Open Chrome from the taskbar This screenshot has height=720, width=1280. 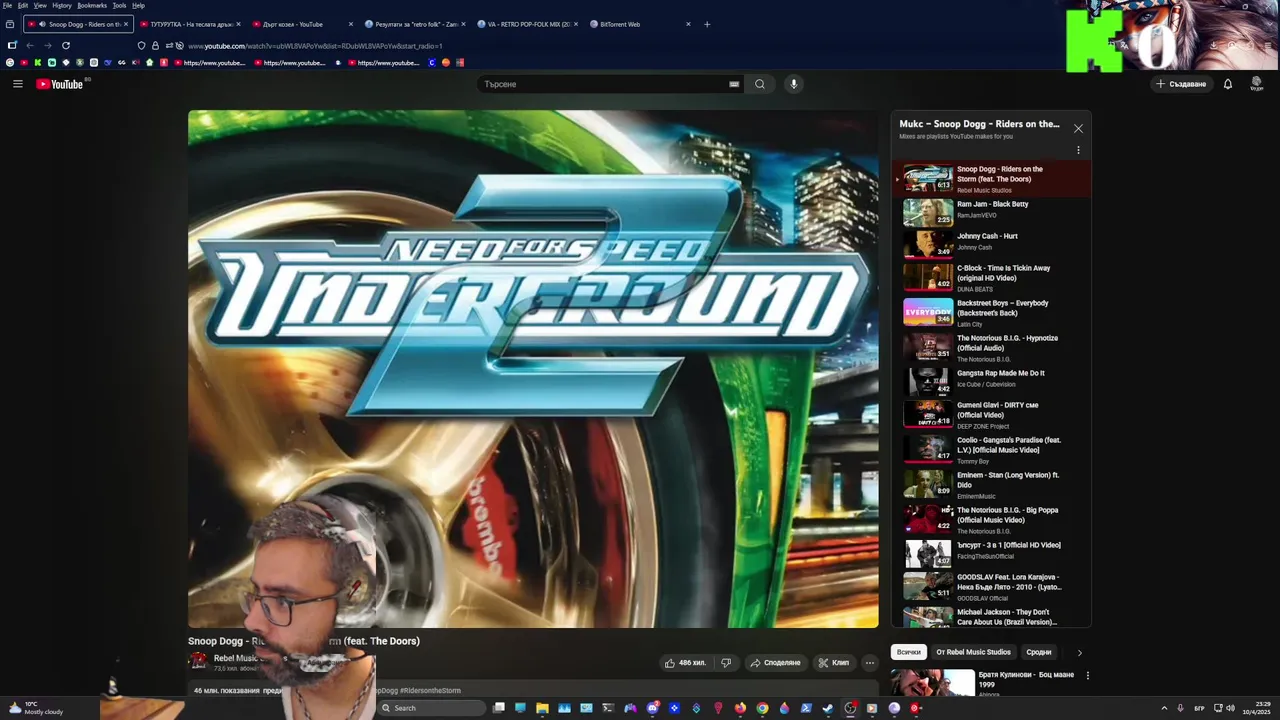[x=762, y=708]
